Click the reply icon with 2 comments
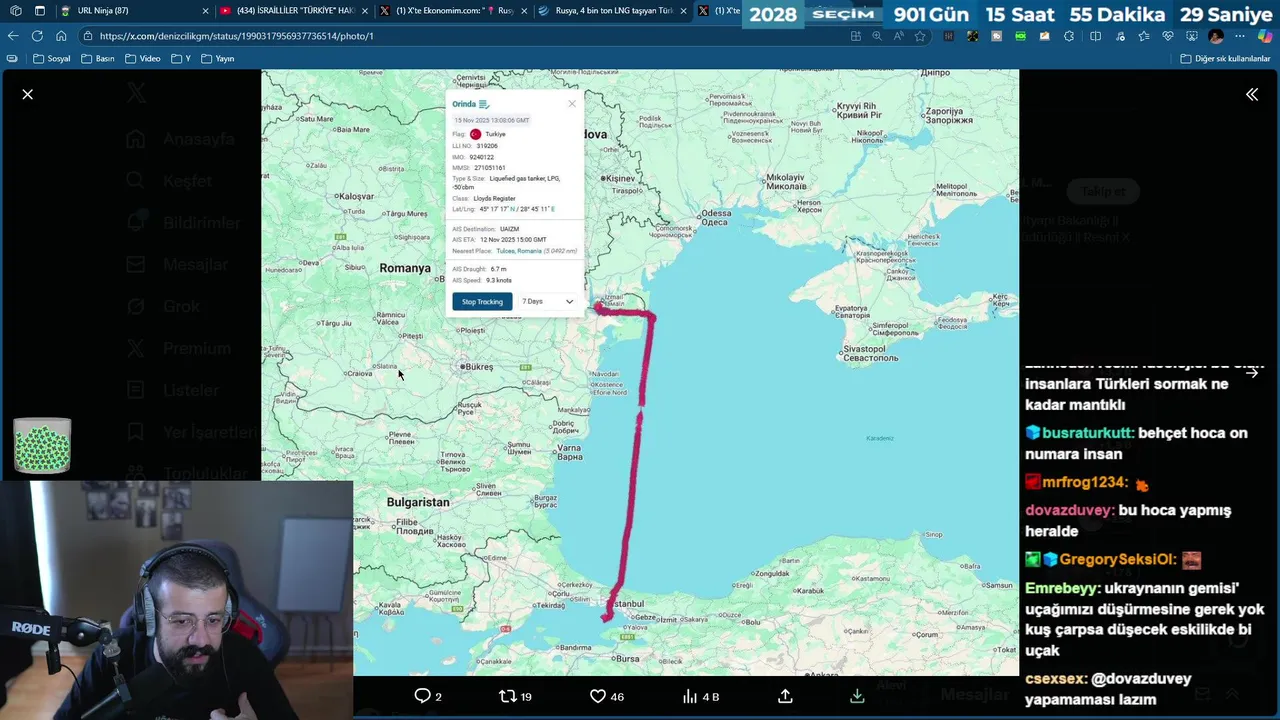The image size is (1280, 720). click(x=422, y=696)
